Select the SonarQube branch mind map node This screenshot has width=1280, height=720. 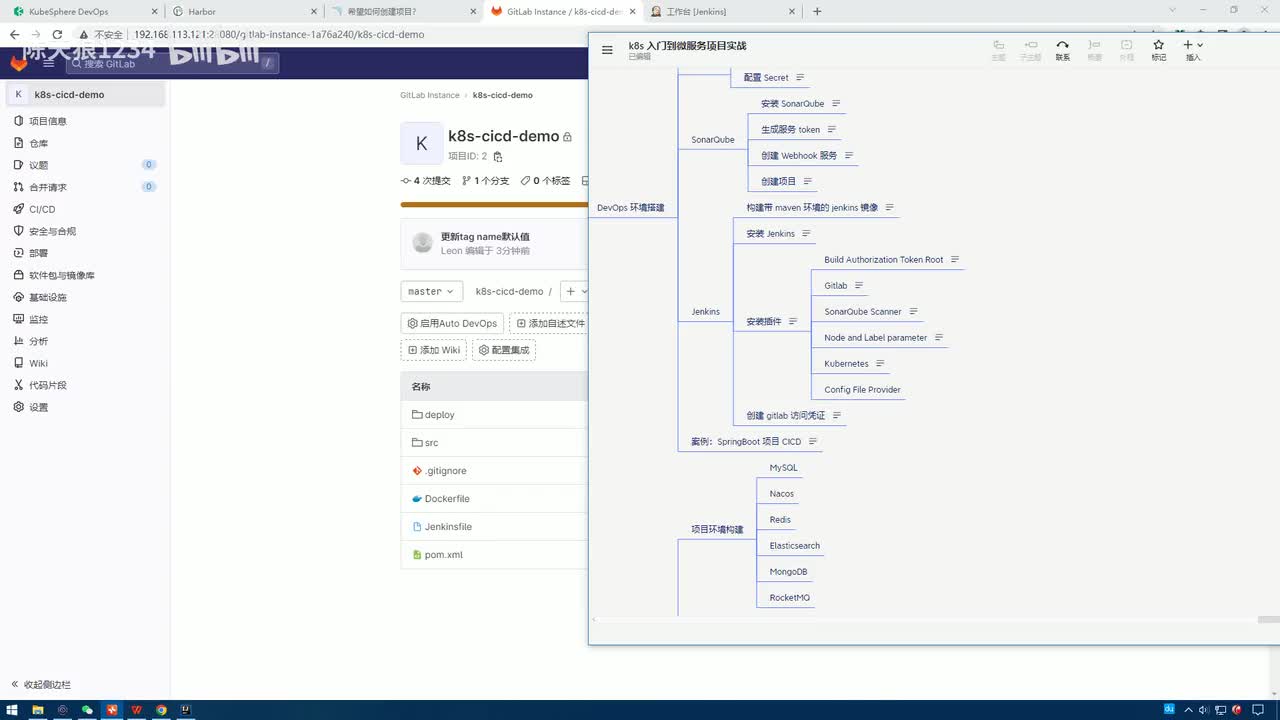pos(713,140)
